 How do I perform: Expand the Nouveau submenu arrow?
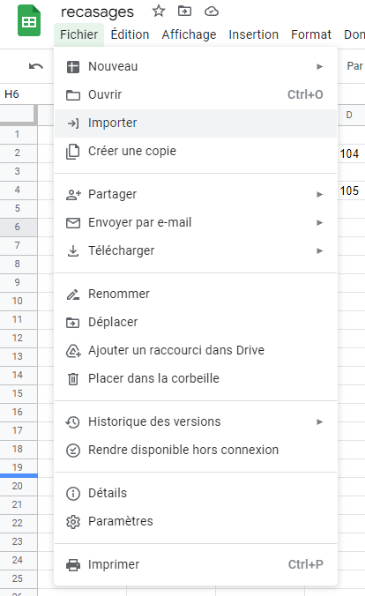(x=320, y=67)
